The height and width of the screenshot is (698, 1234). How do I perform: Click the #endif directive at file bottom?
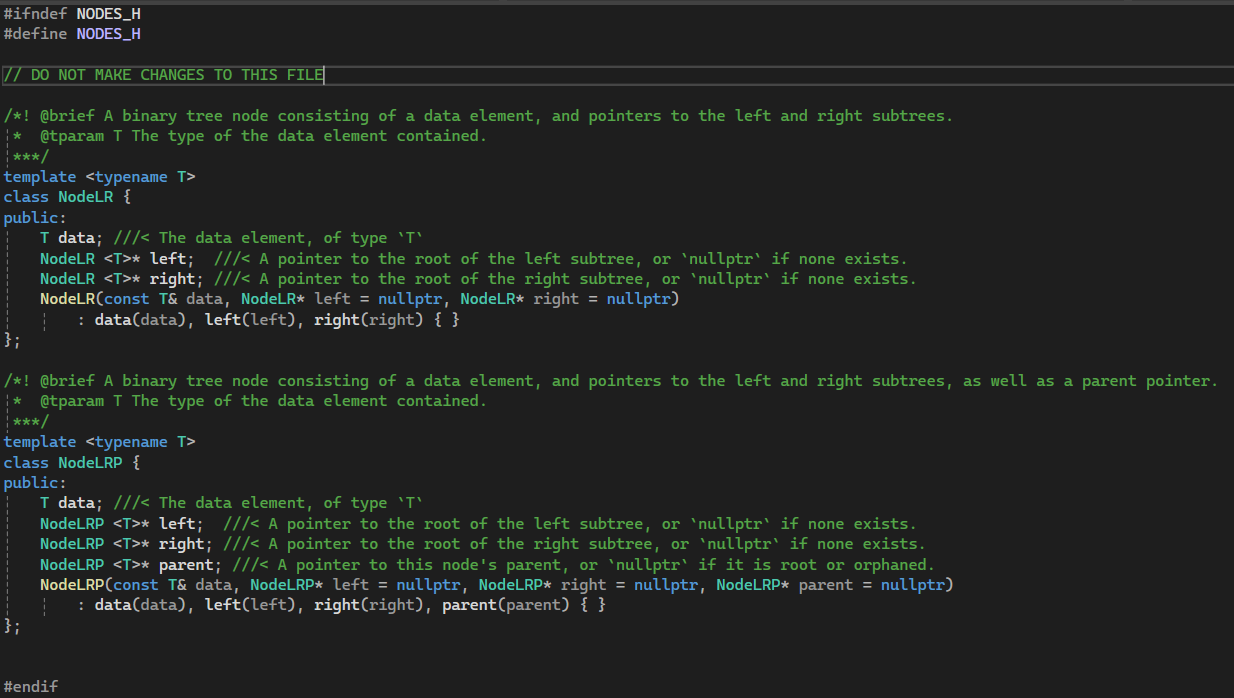[x=30, y=686]
